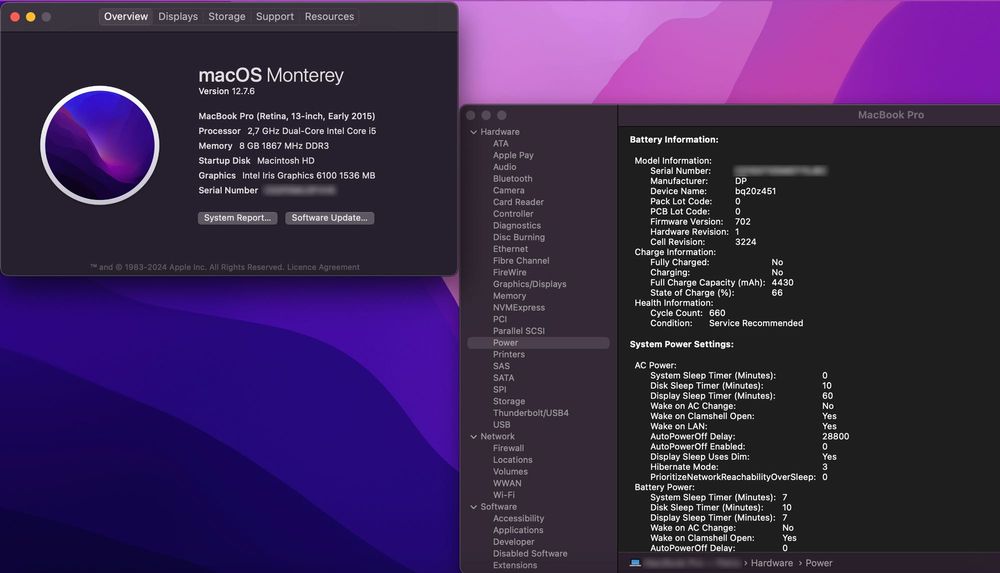This screenshot has height=573, width=1000.
Task: Click Hardware in the bottom path bar
Action: click(772, 563)
